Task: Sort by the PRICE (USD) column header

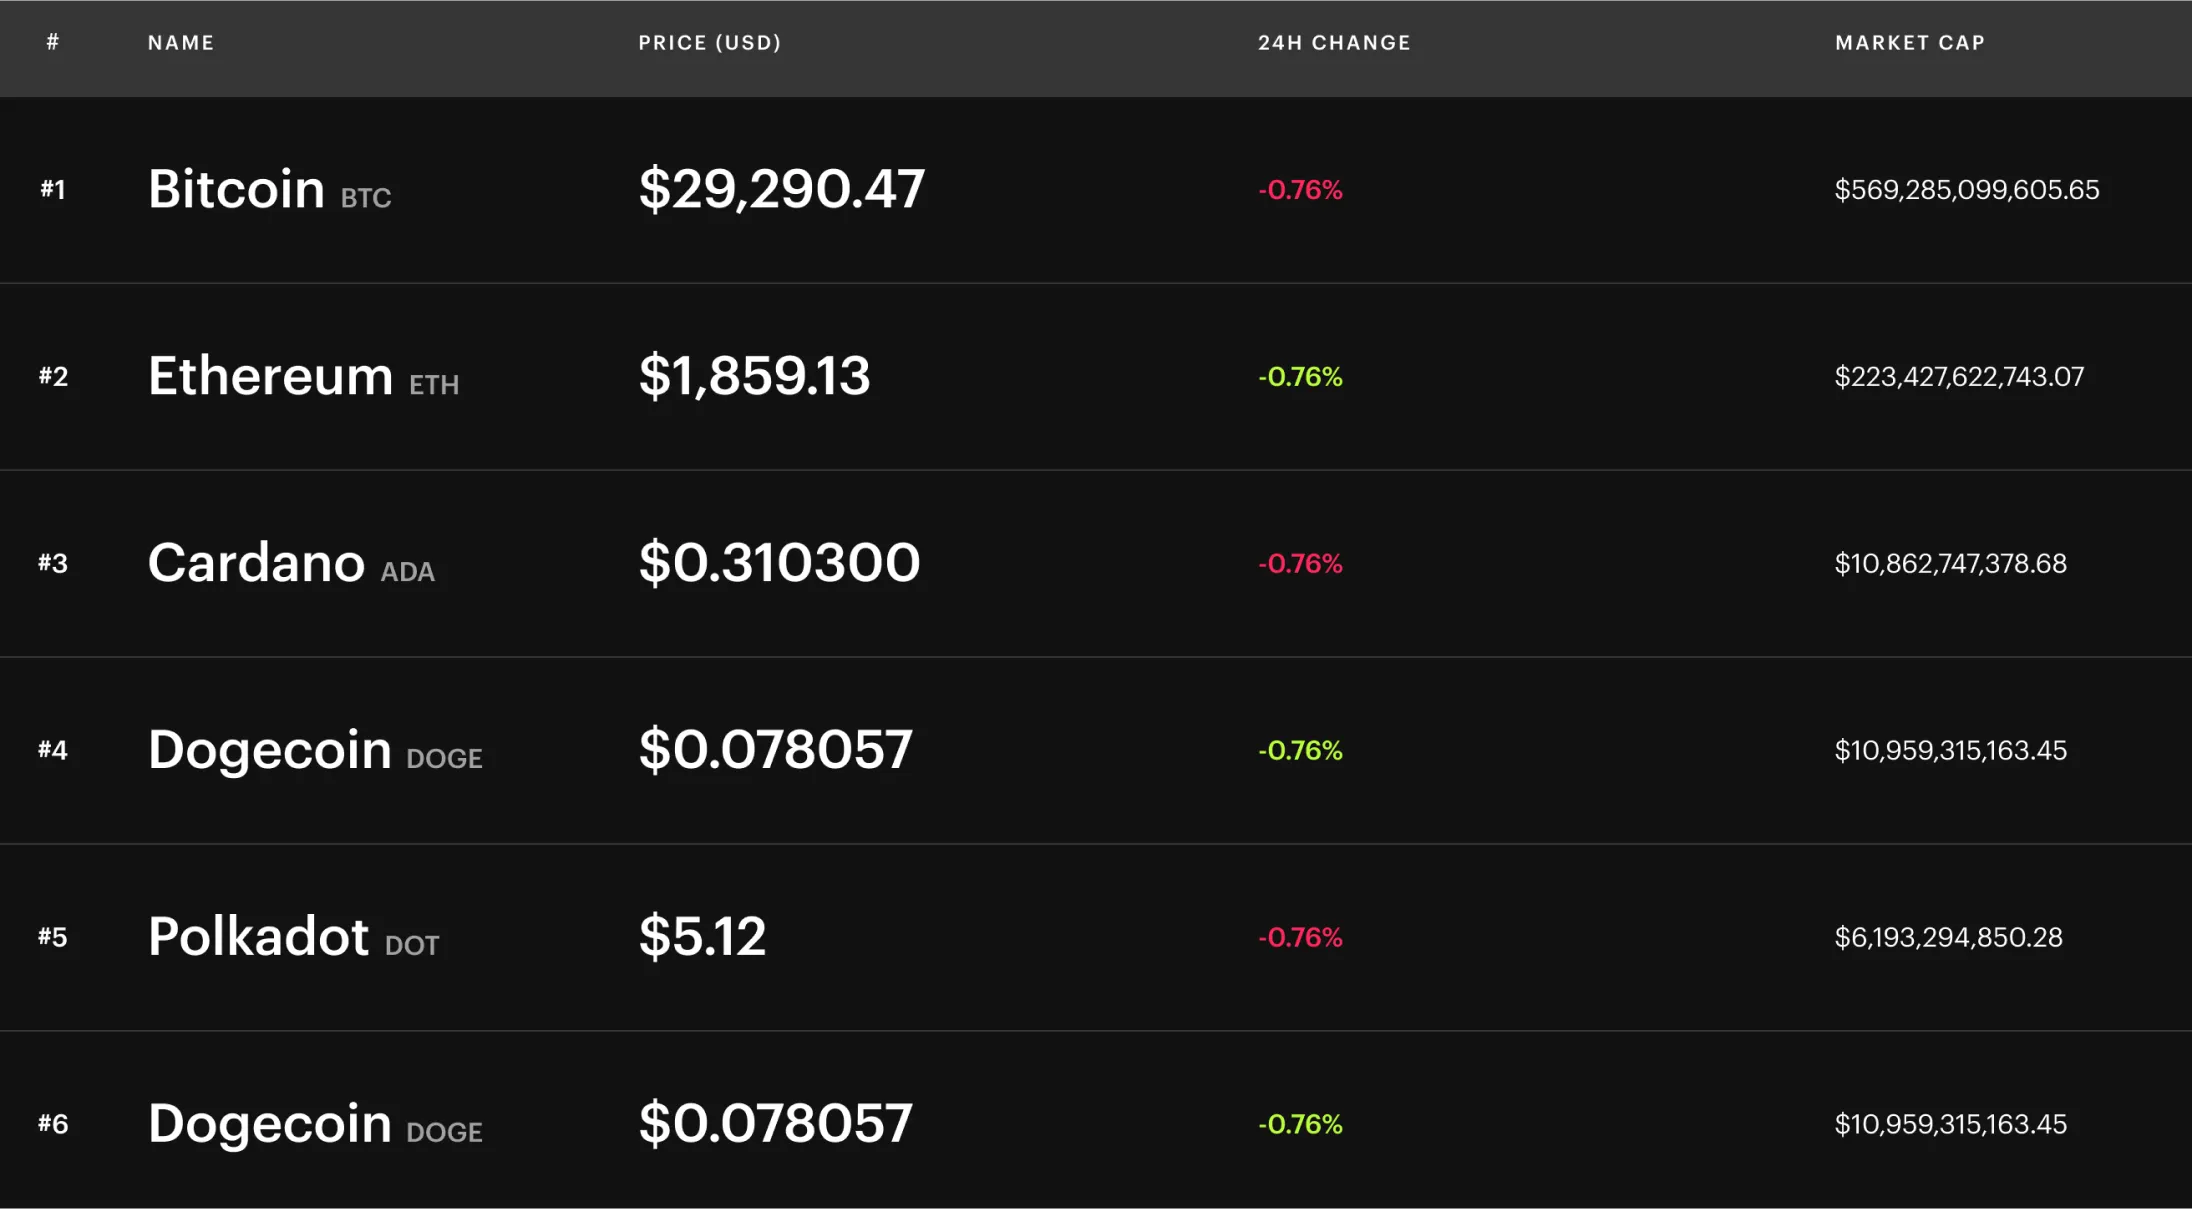Action: (709, 43)
